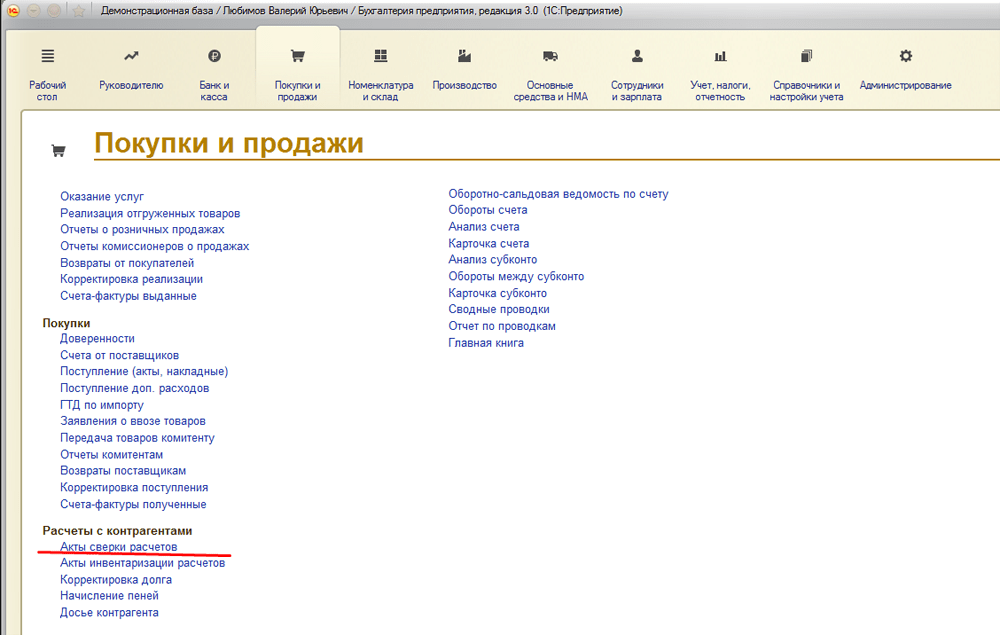Open the Номенклатура и склад grid icon

381,56
